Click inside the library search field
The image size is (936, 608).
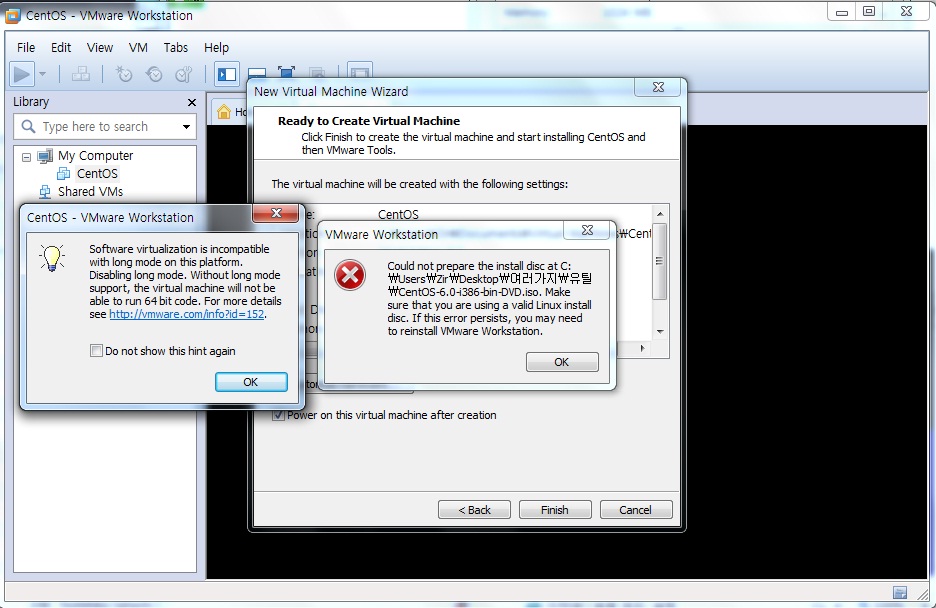pyautogui.click(x=100, y=127)
